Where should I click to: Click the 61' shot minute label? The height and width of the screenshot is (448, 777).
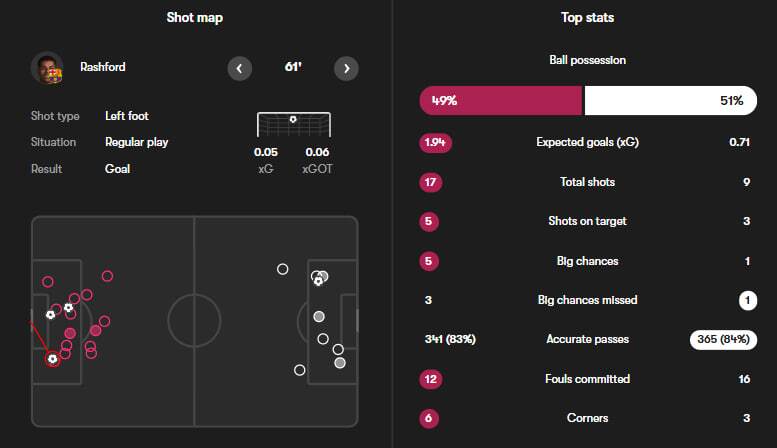(x=292, y=68)
